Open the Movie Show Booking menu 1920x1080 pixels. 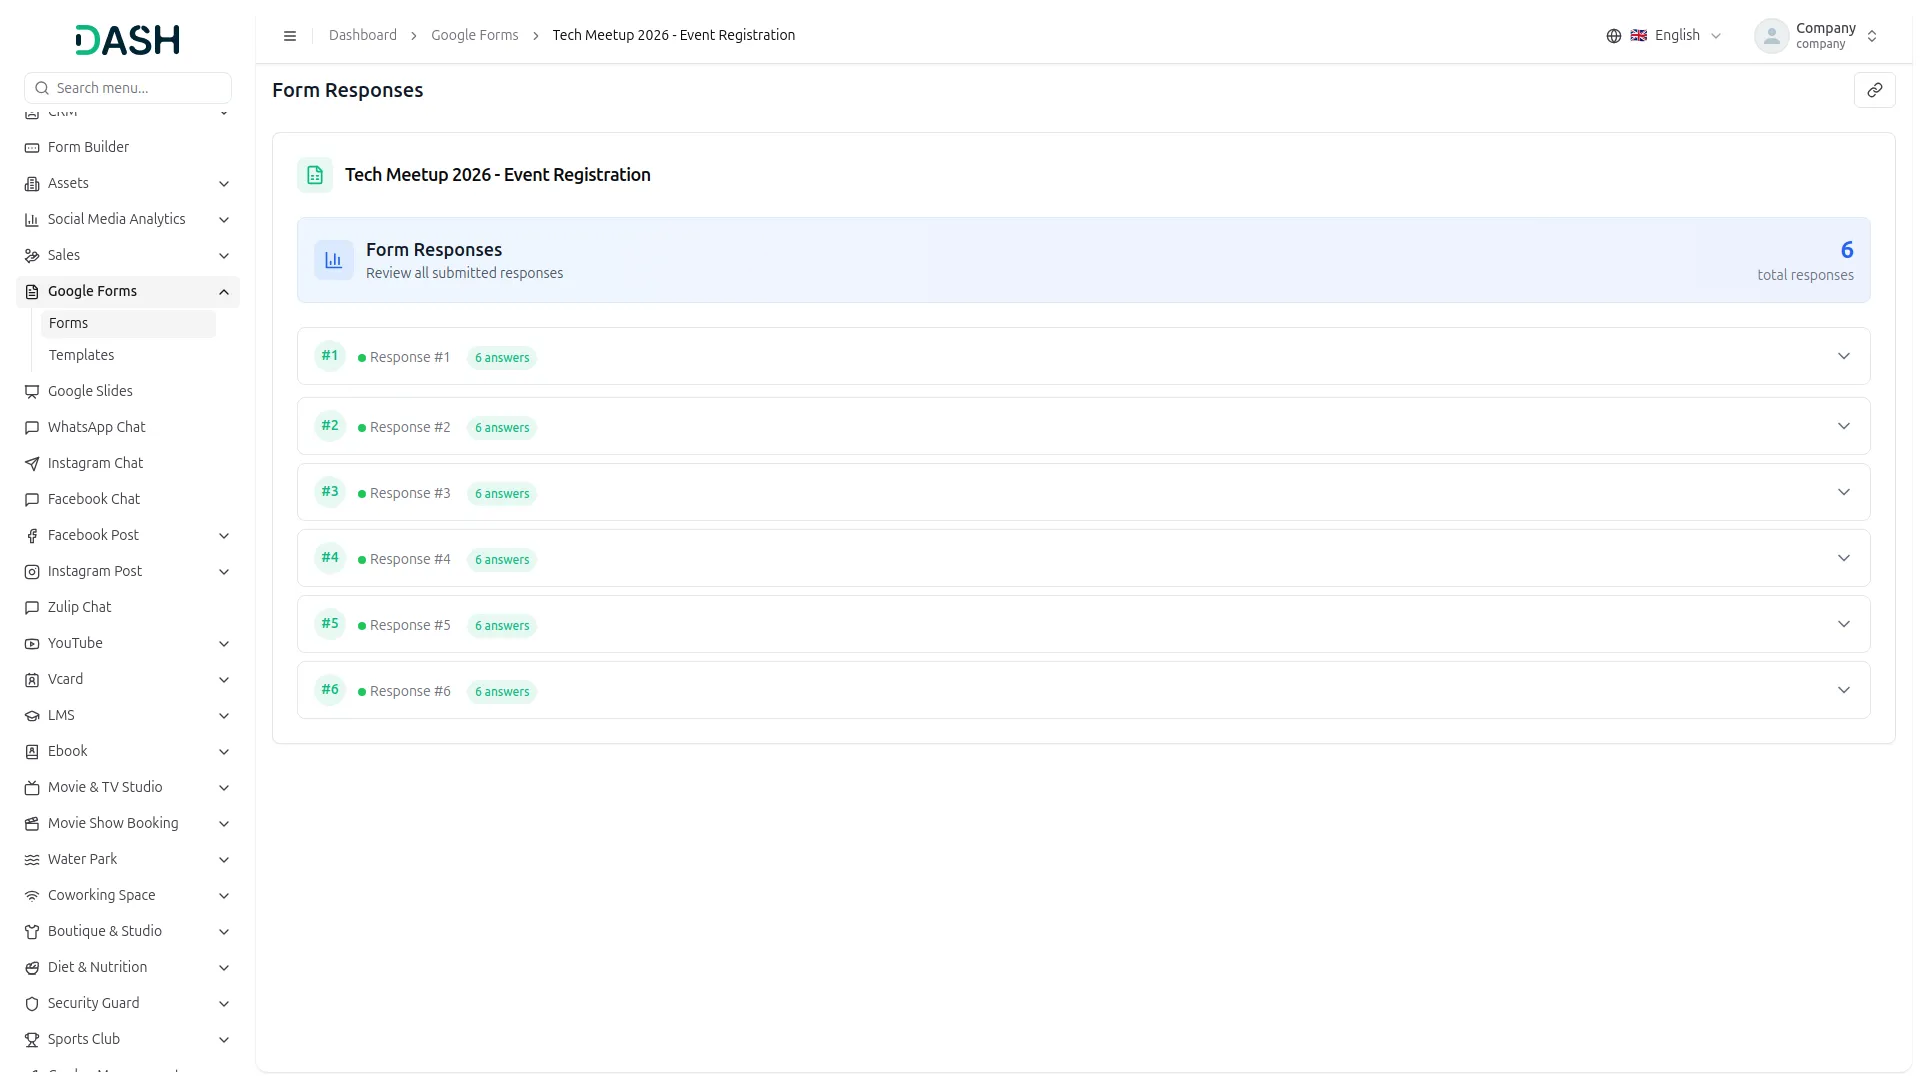point(128,824)
